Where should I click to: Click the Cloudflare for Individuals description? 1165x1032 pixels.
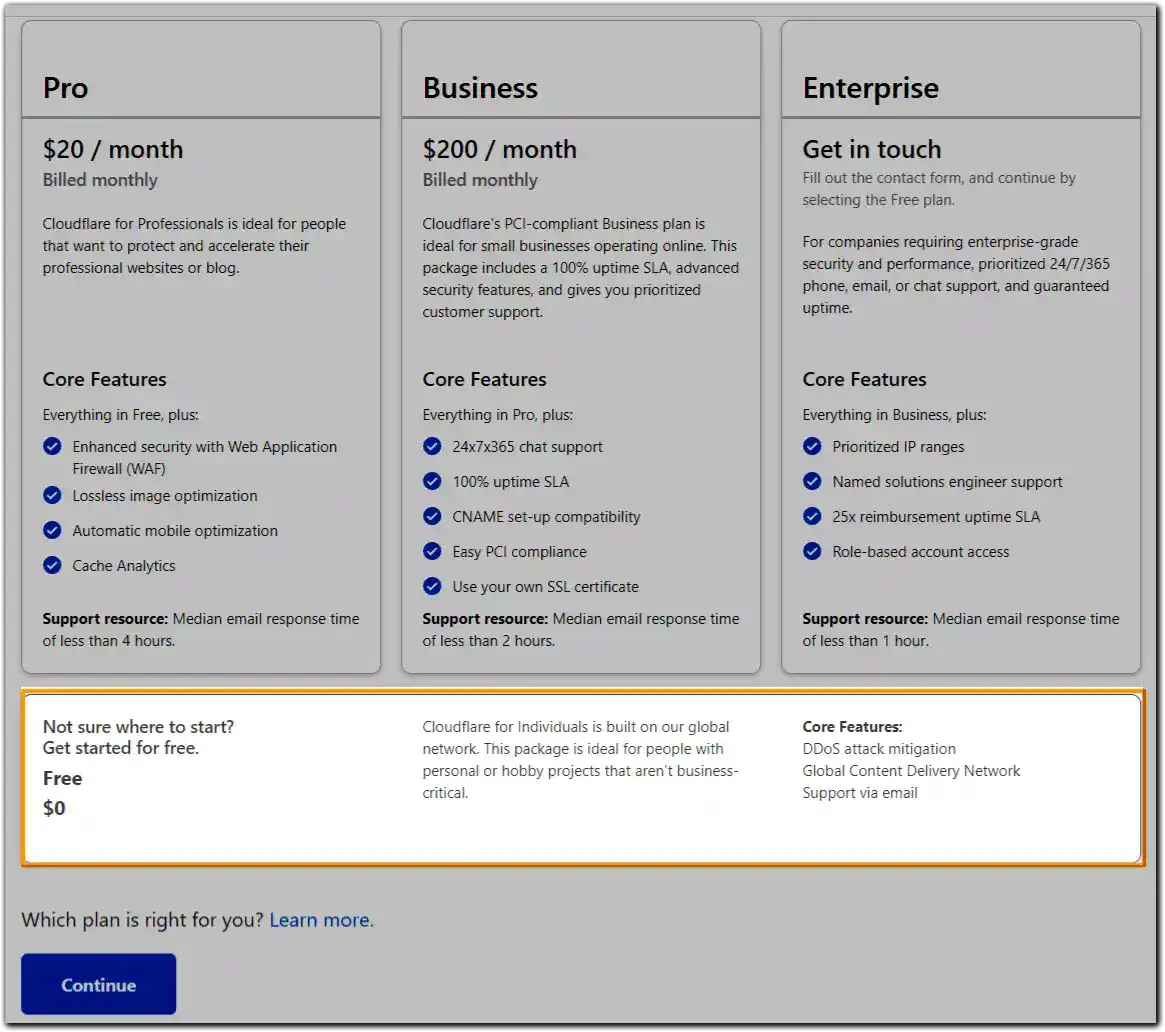[x=580, y=759]
